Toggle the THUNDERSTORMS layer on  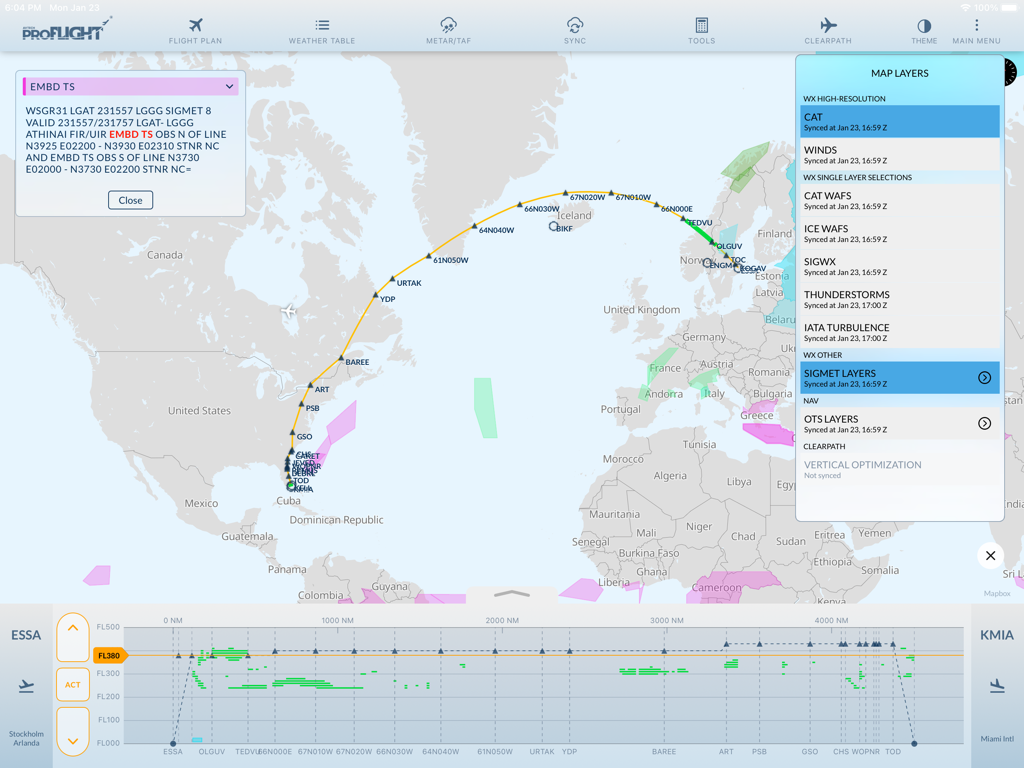pos(893,299)
